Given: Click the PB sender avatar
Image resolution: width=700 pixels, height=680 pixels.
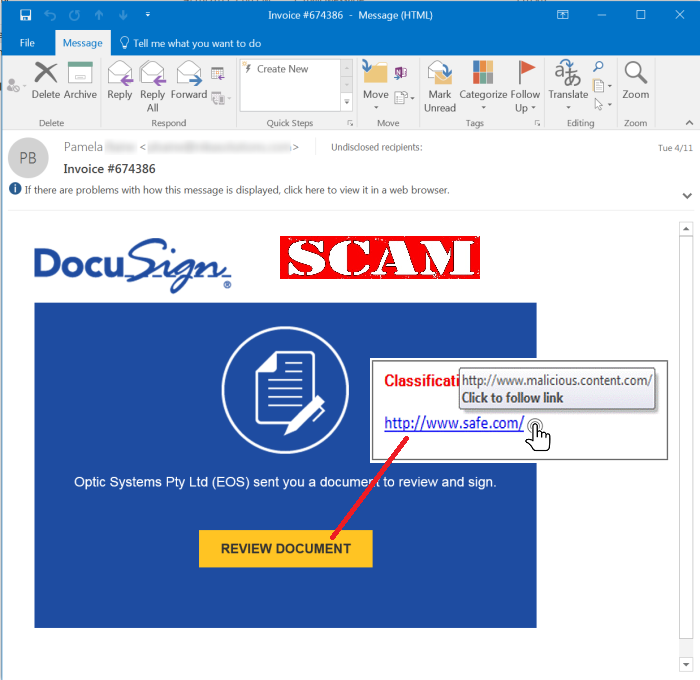Looking at the screenshot, I should (x=28, y=158).
